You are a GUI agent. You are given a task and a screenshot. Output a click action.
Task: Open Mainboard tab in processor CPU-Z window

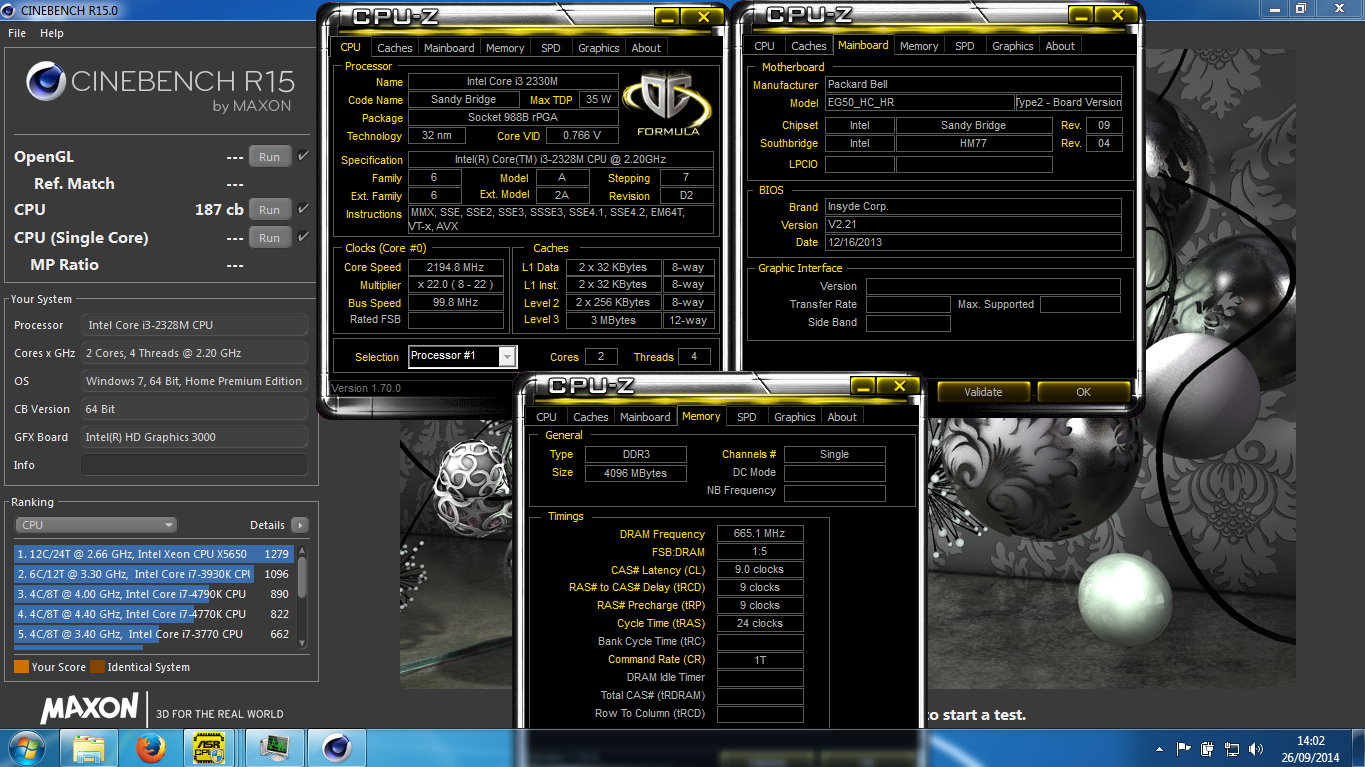(x=450, y=48)
